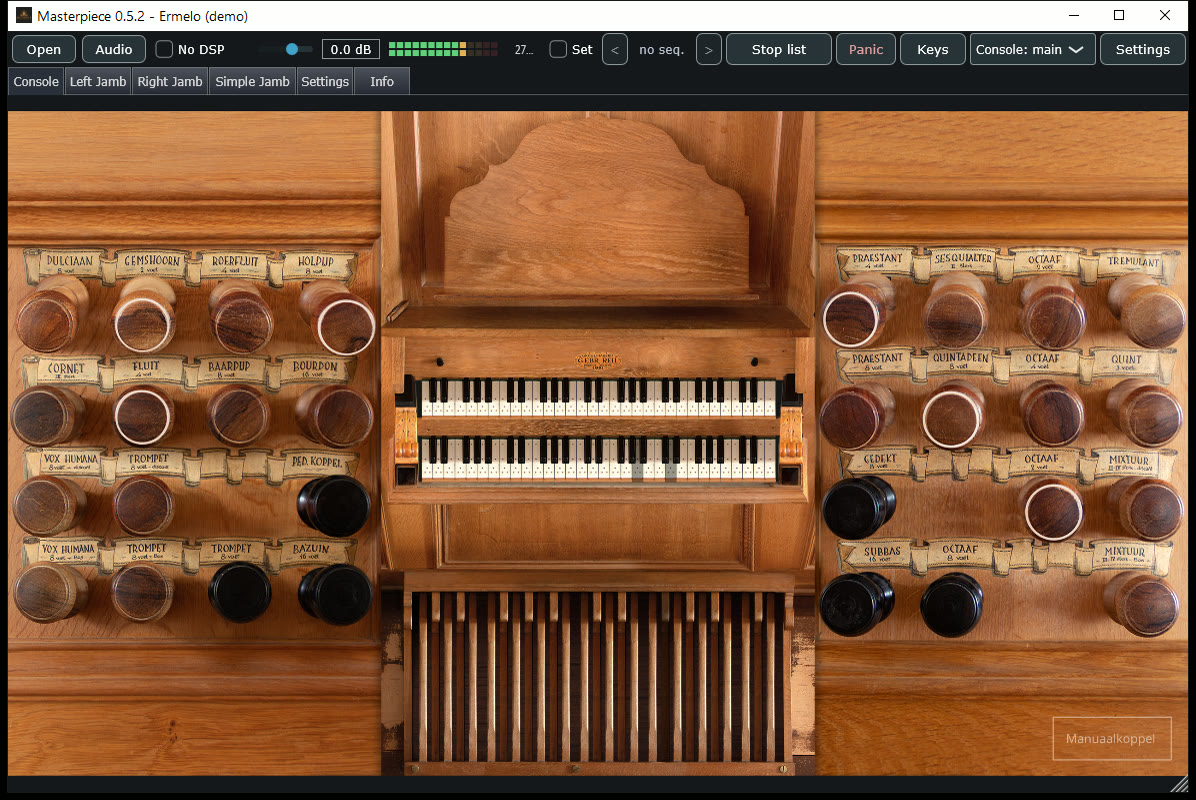1196x800 pixels.
Task: Show the Stop list
Action: tap(779, 50)
